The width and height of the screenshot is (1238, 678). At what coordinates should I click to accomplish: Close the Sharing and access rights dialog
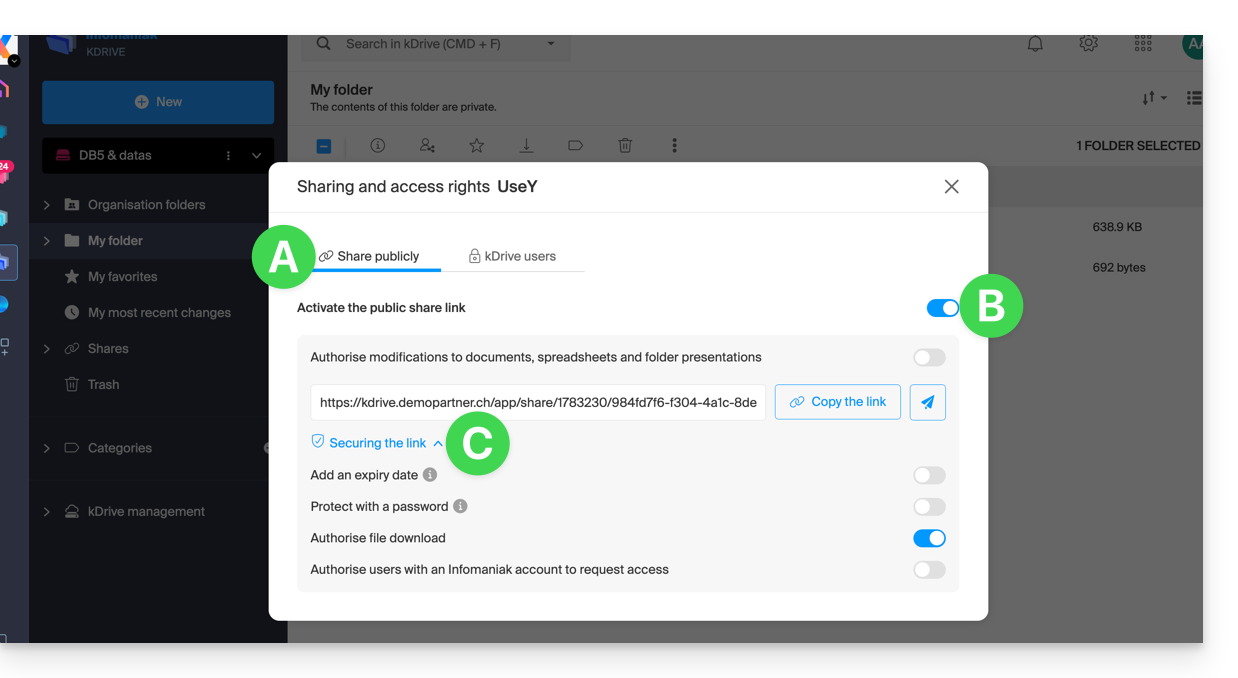951,187
